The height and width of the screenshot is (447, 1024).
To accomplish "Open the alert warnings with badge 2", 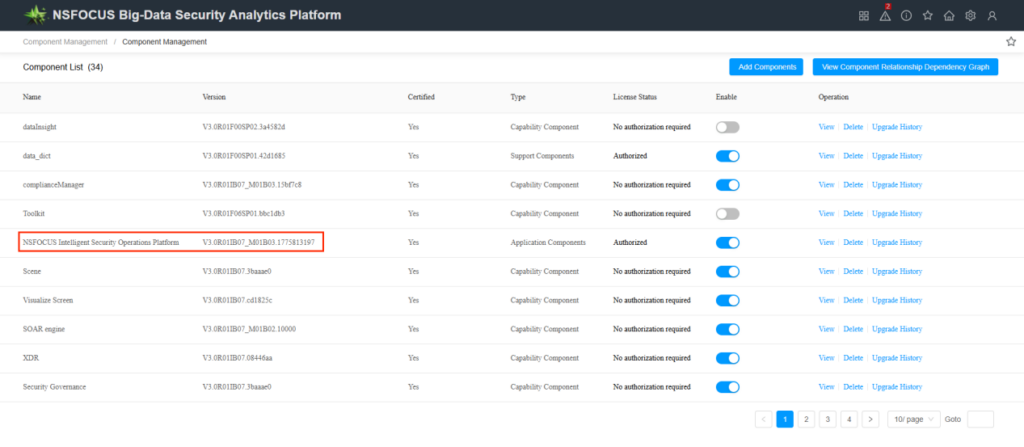I will pos(885,15).
